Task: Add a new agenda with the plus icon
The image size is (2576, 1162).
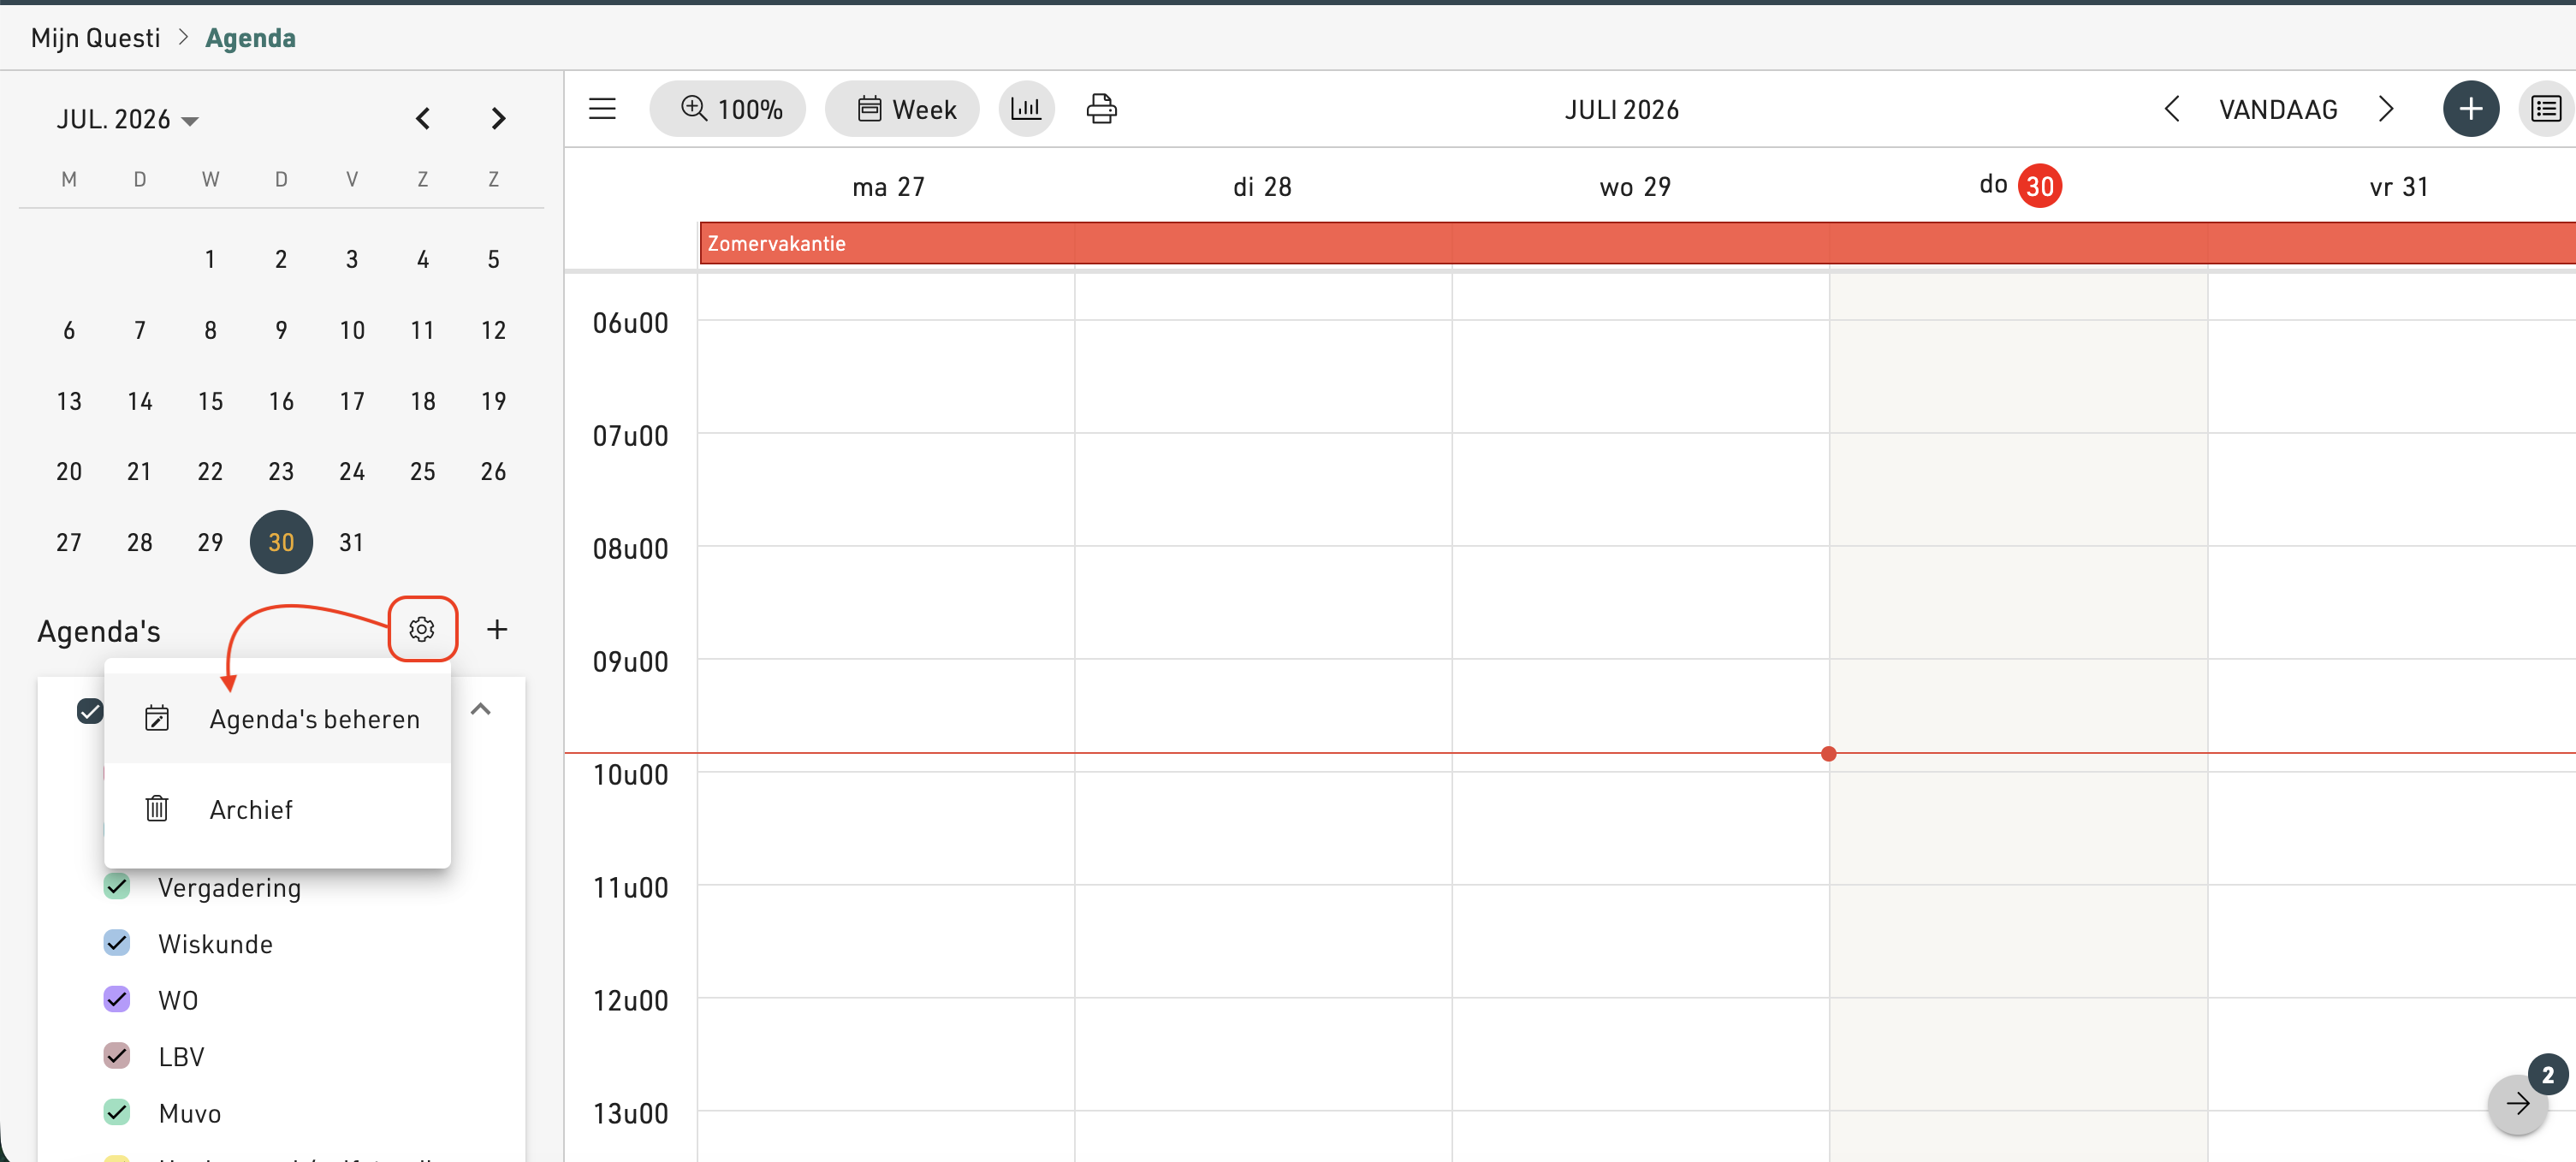Action: click(497, 629)
